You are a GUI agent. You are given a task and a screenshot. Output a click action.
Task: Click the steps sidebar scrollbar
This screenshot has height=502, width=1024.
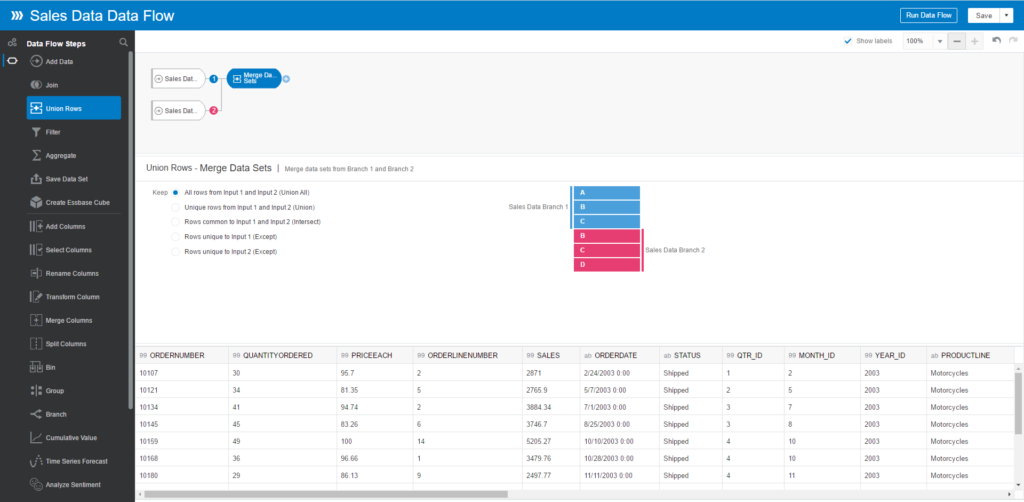131,228
